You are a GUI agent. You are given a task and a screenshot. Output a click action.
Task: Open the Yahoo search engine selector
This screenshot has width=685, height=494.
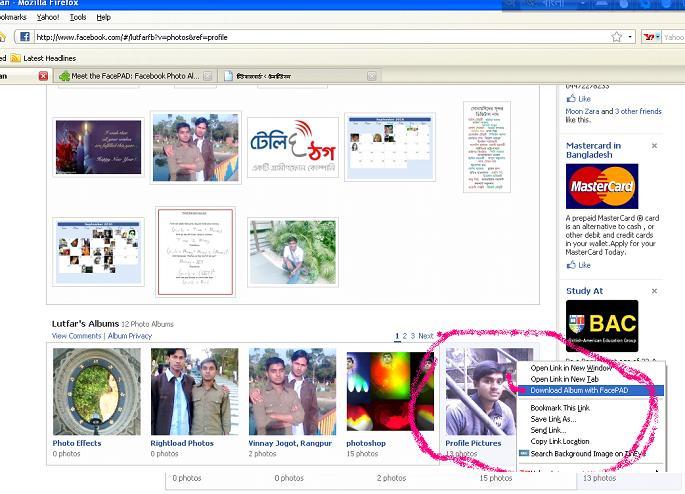(x=651, y=37)
